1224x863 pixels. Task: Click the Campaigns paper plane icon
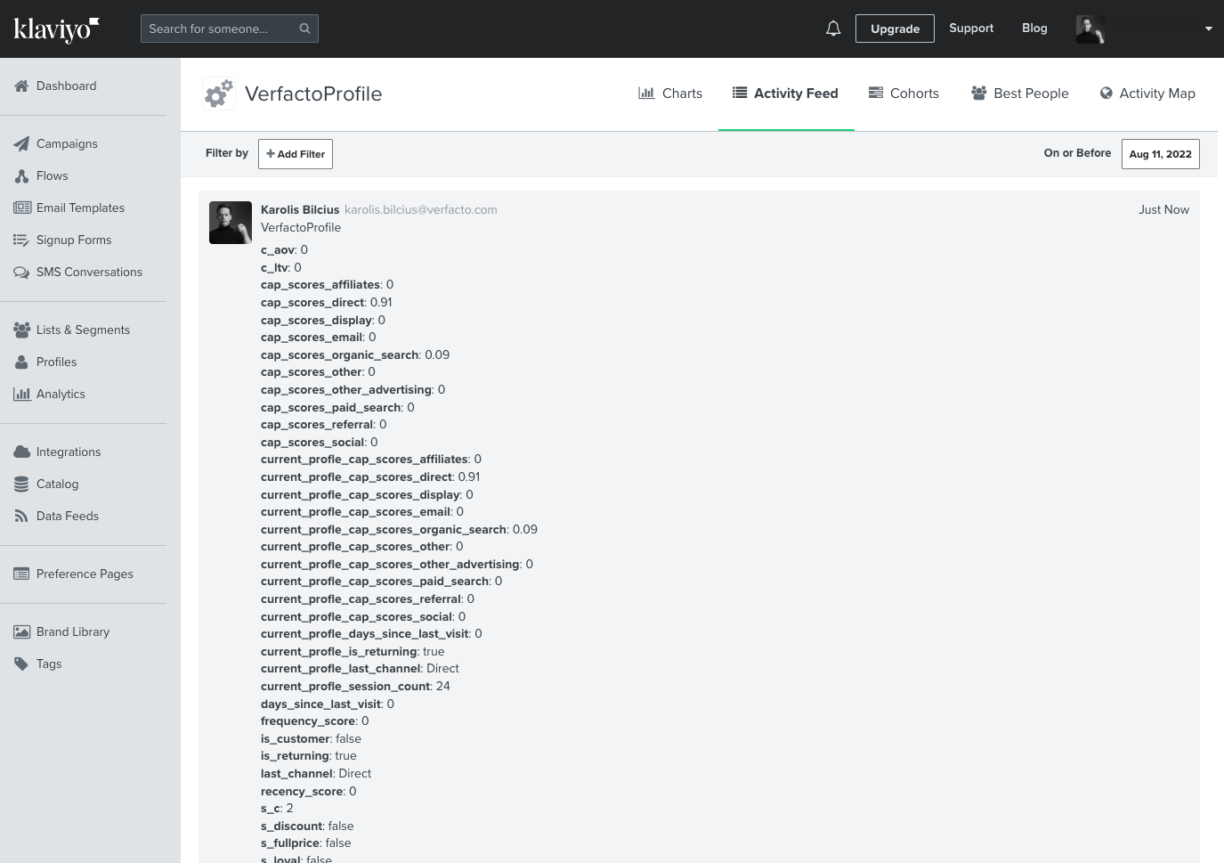(21, 144)
